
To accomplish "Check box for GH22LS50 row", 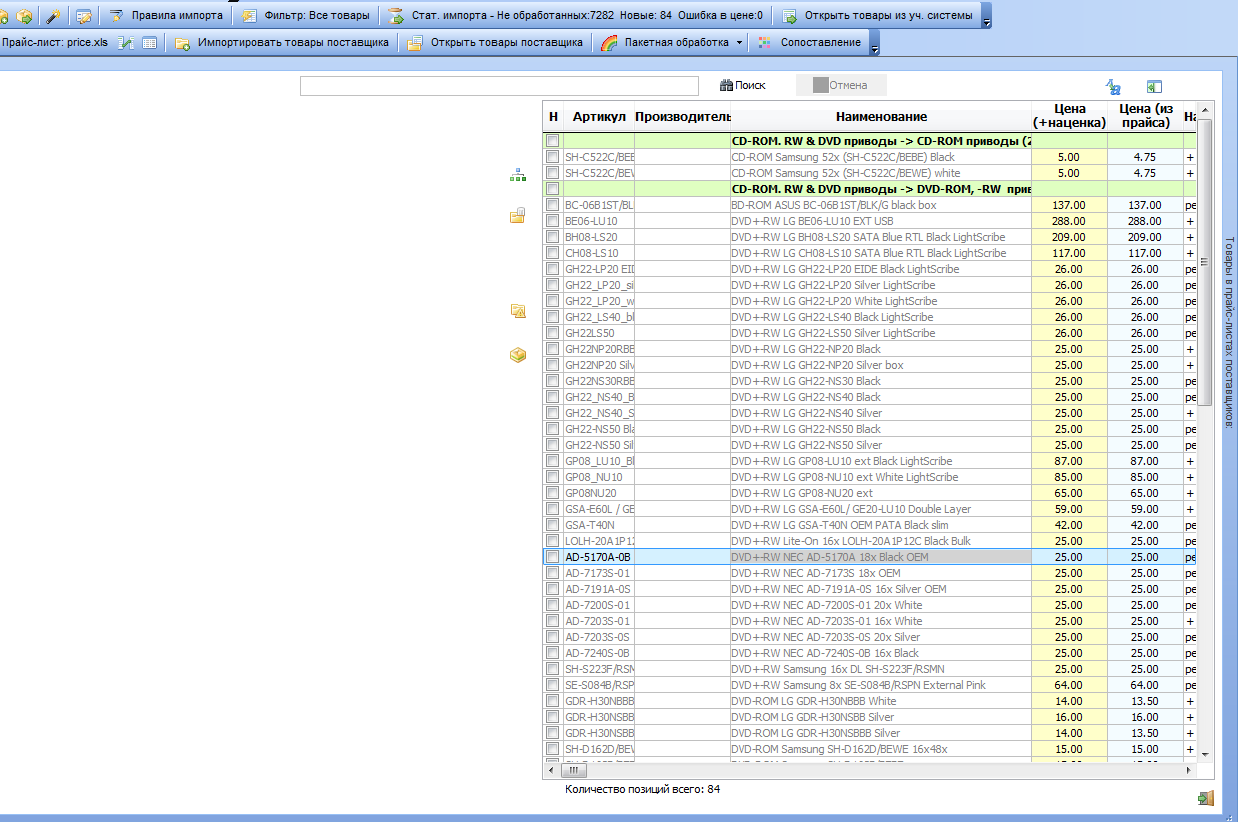I will (553, 333).
